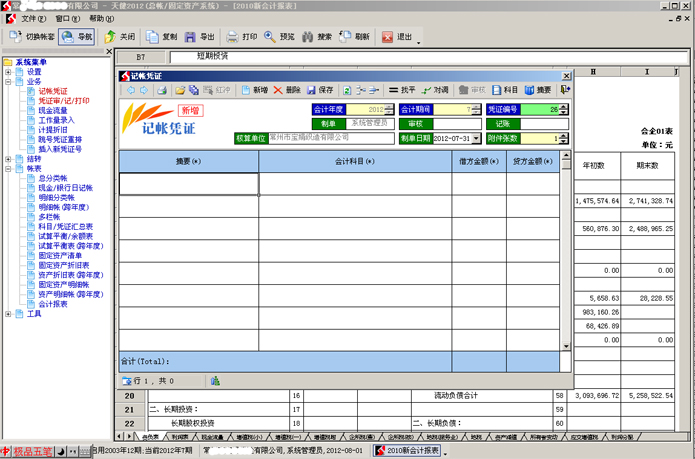Expand the 工具 tree node
This screenshot has height=459, width=695.
click(9, 314)
